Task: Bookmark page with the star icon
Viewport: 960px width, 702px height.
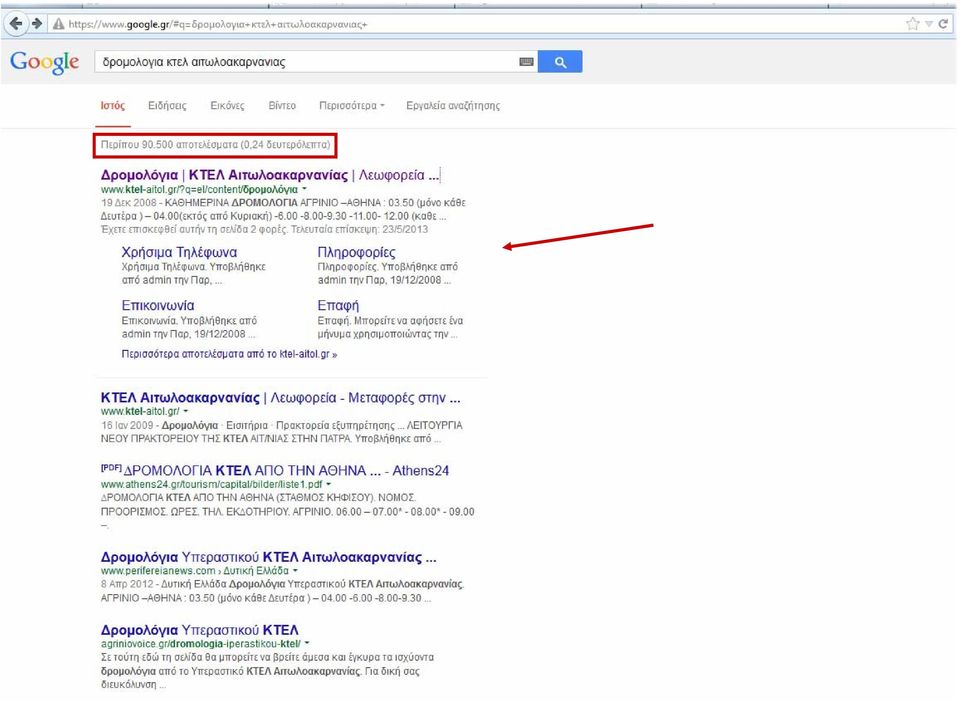Action: coord(913,24)
